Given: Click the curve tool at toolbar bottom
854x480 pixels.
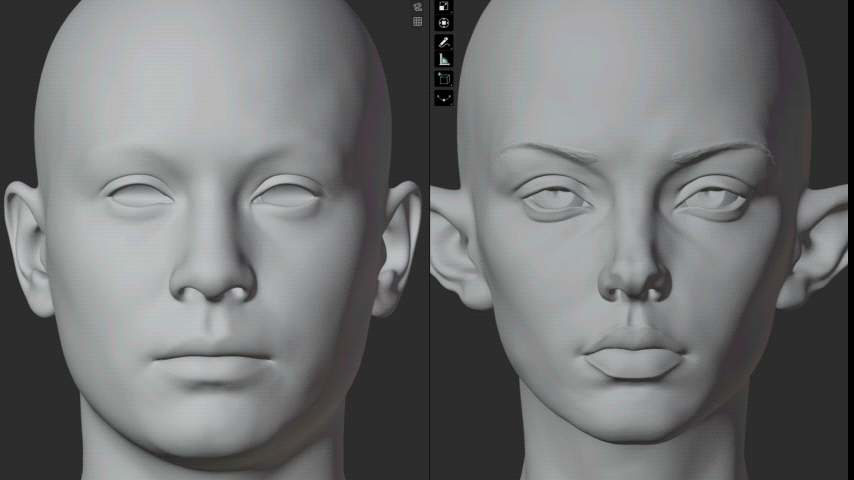Looking at the screenshot, I should click(x=444, y=98).
